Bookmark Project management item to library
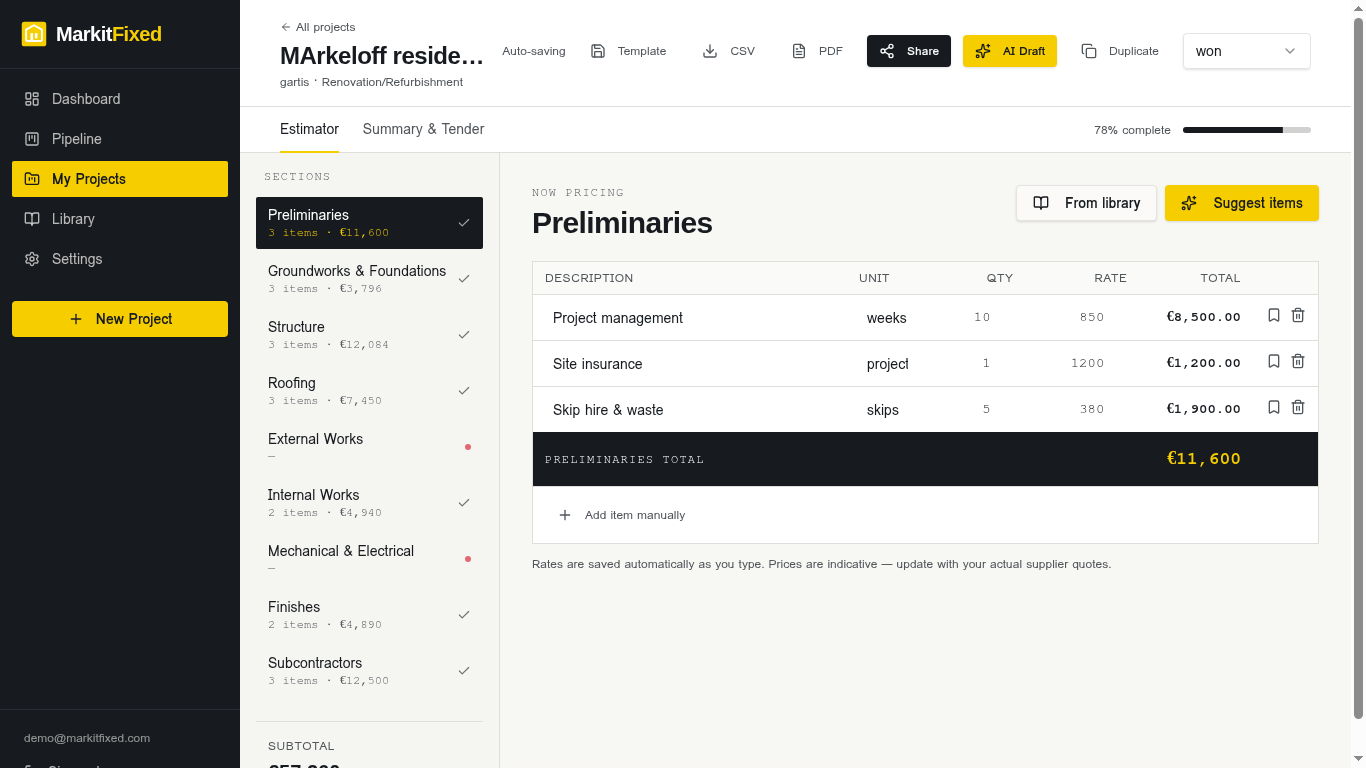 1274,315
